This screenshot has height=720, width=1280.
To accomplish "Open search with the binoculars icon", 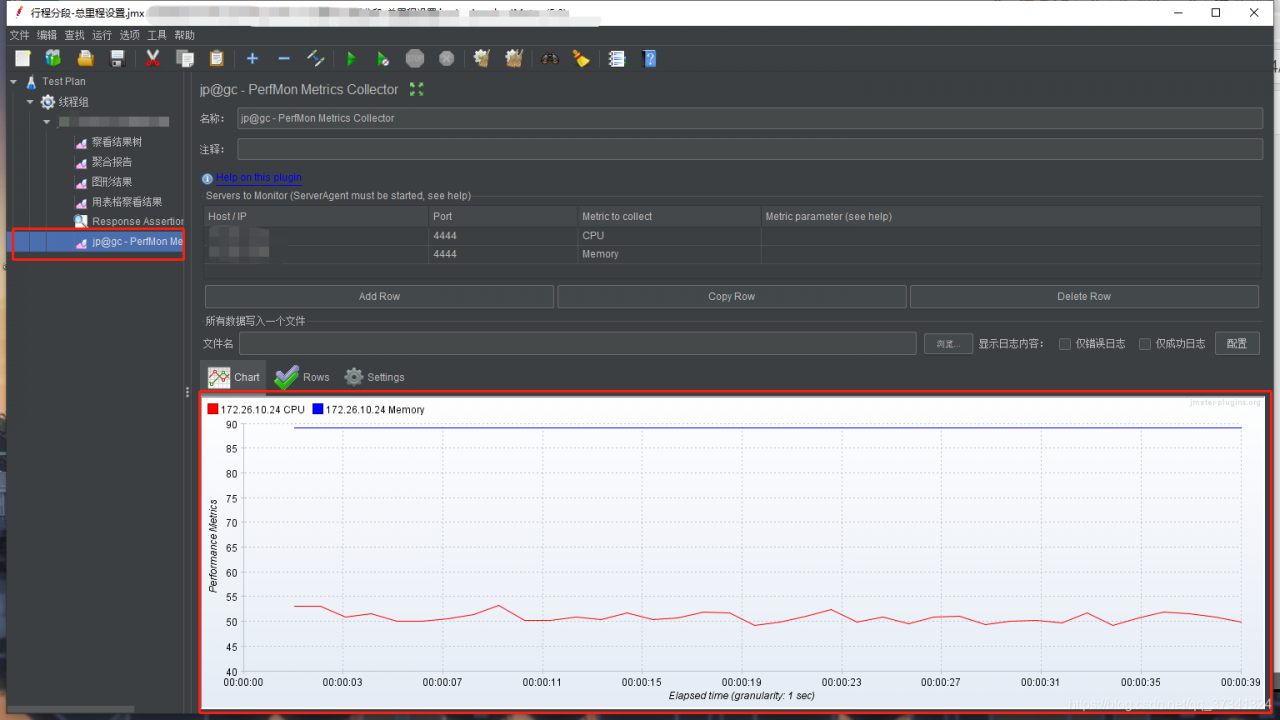I will point(549,59).
